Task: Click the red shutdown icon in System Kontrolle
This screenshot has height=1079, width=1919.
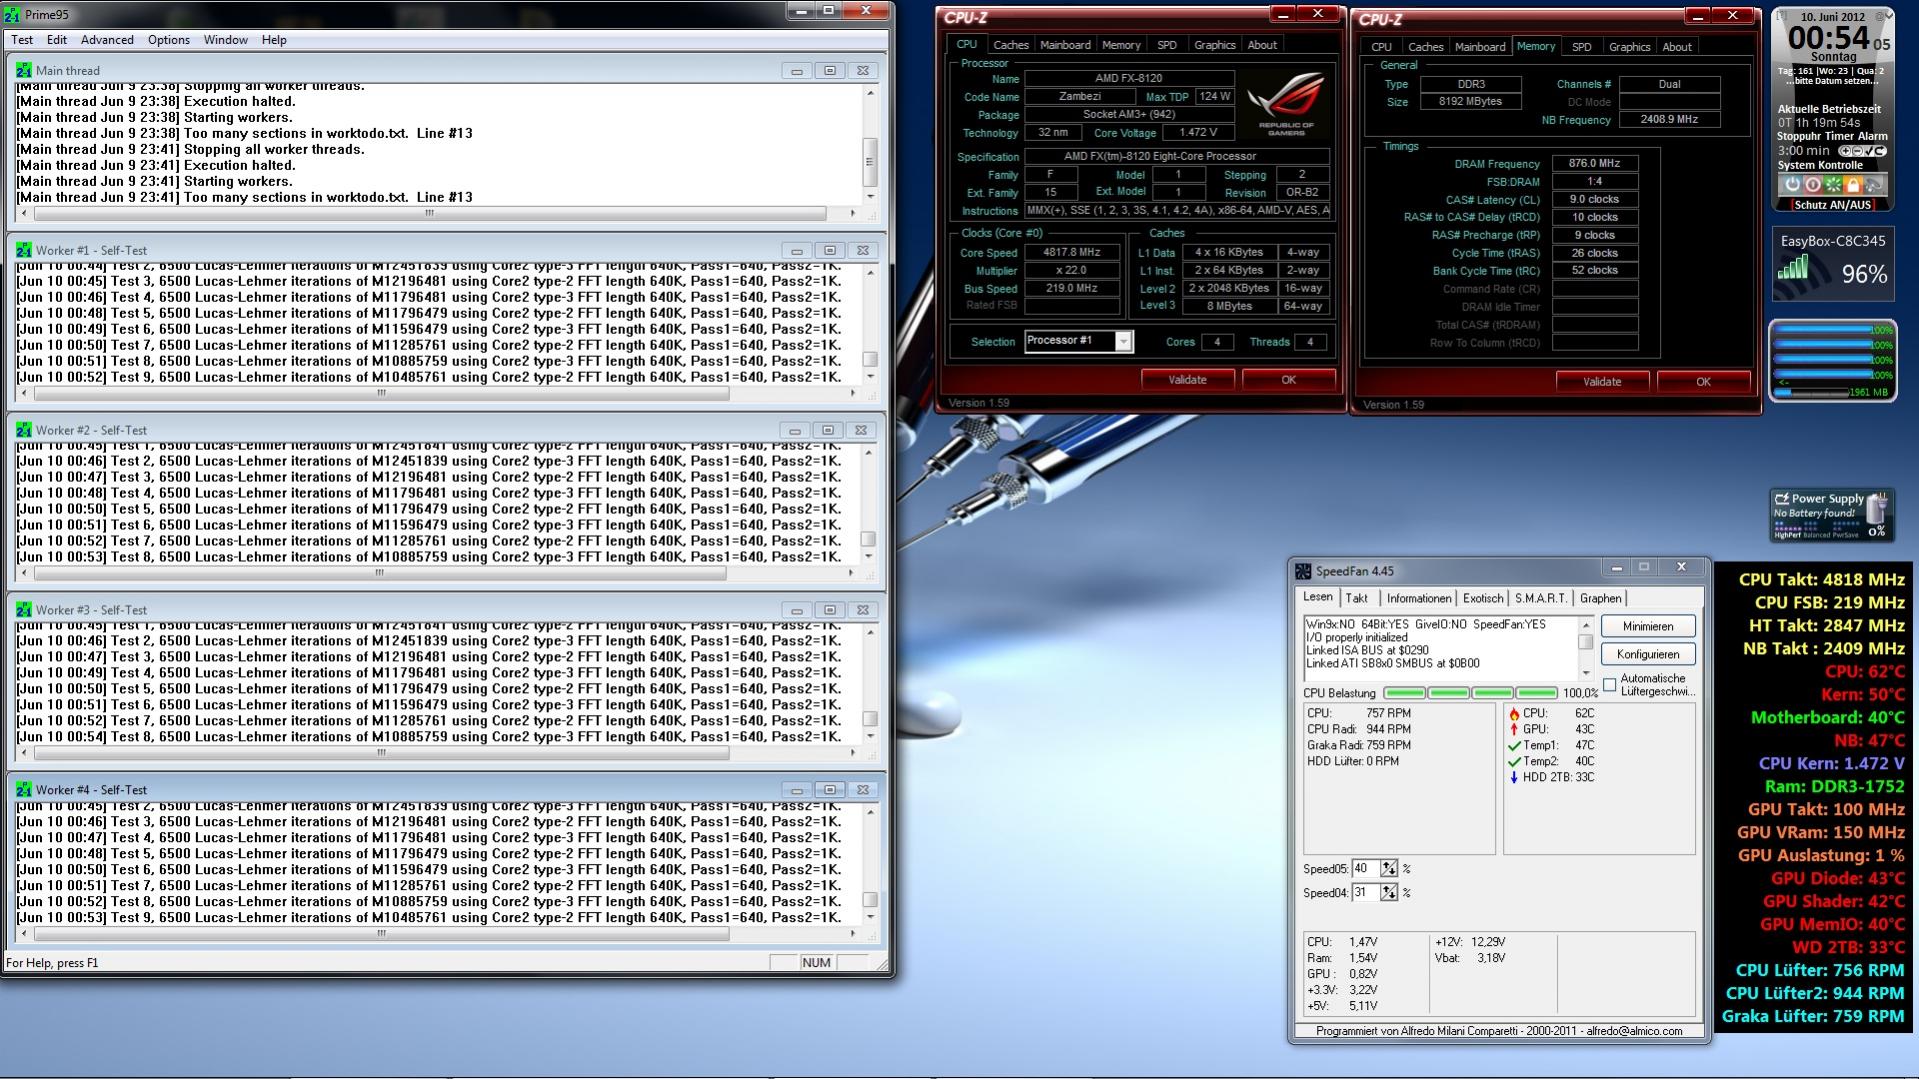Action: 1813,185
